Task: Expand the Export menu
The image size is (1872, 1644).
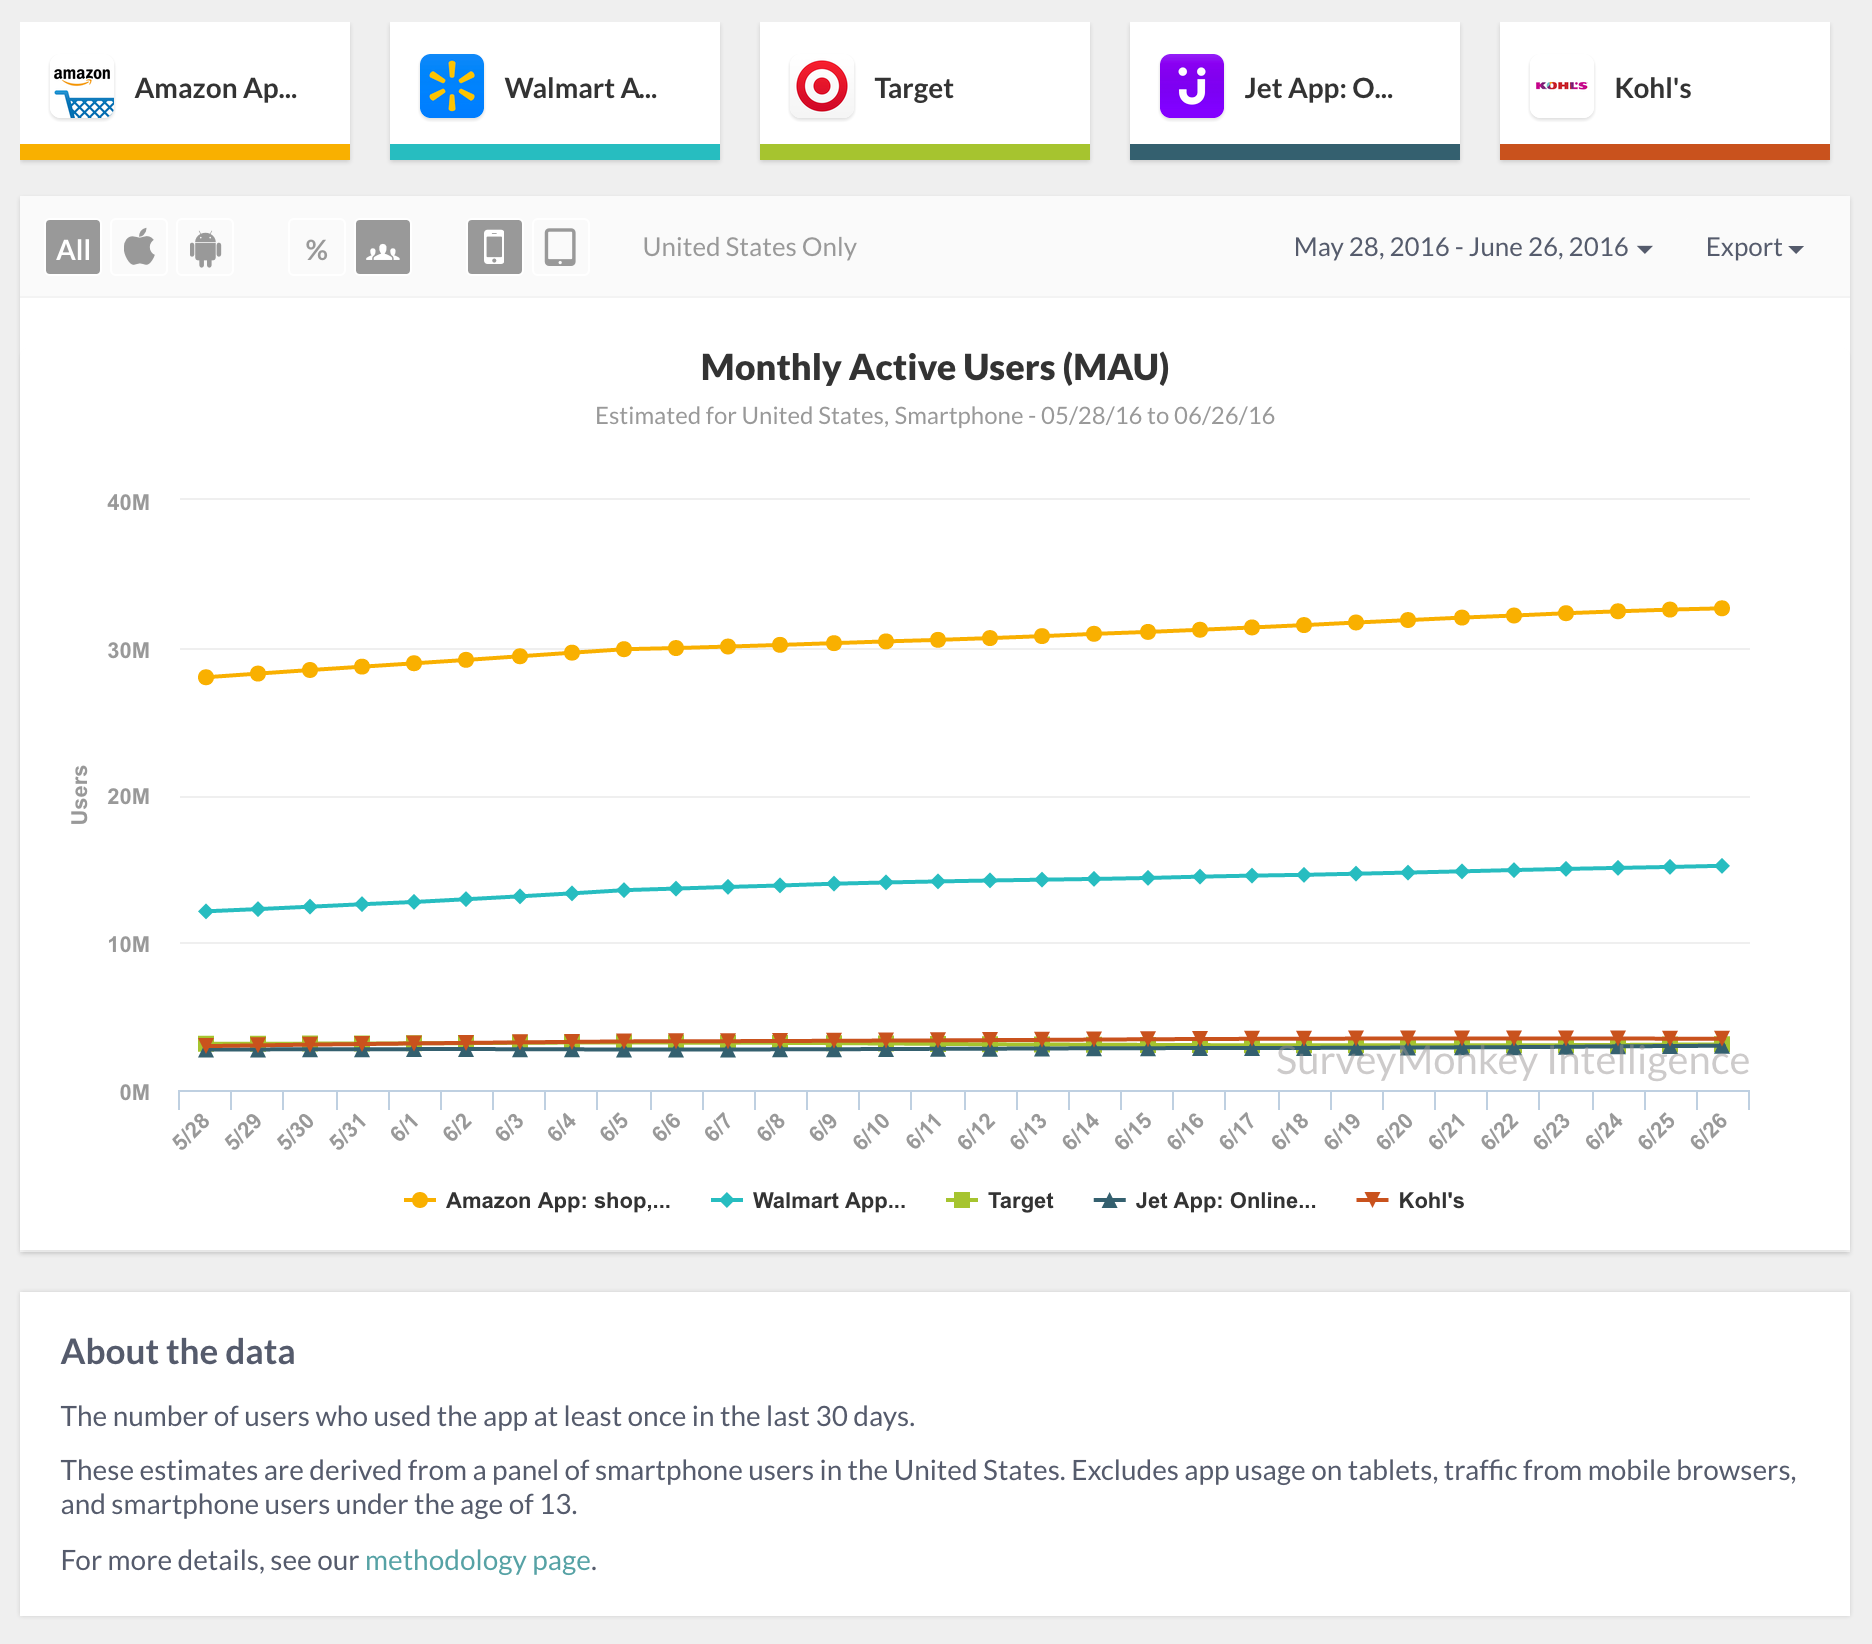Action: point(1754,247)
